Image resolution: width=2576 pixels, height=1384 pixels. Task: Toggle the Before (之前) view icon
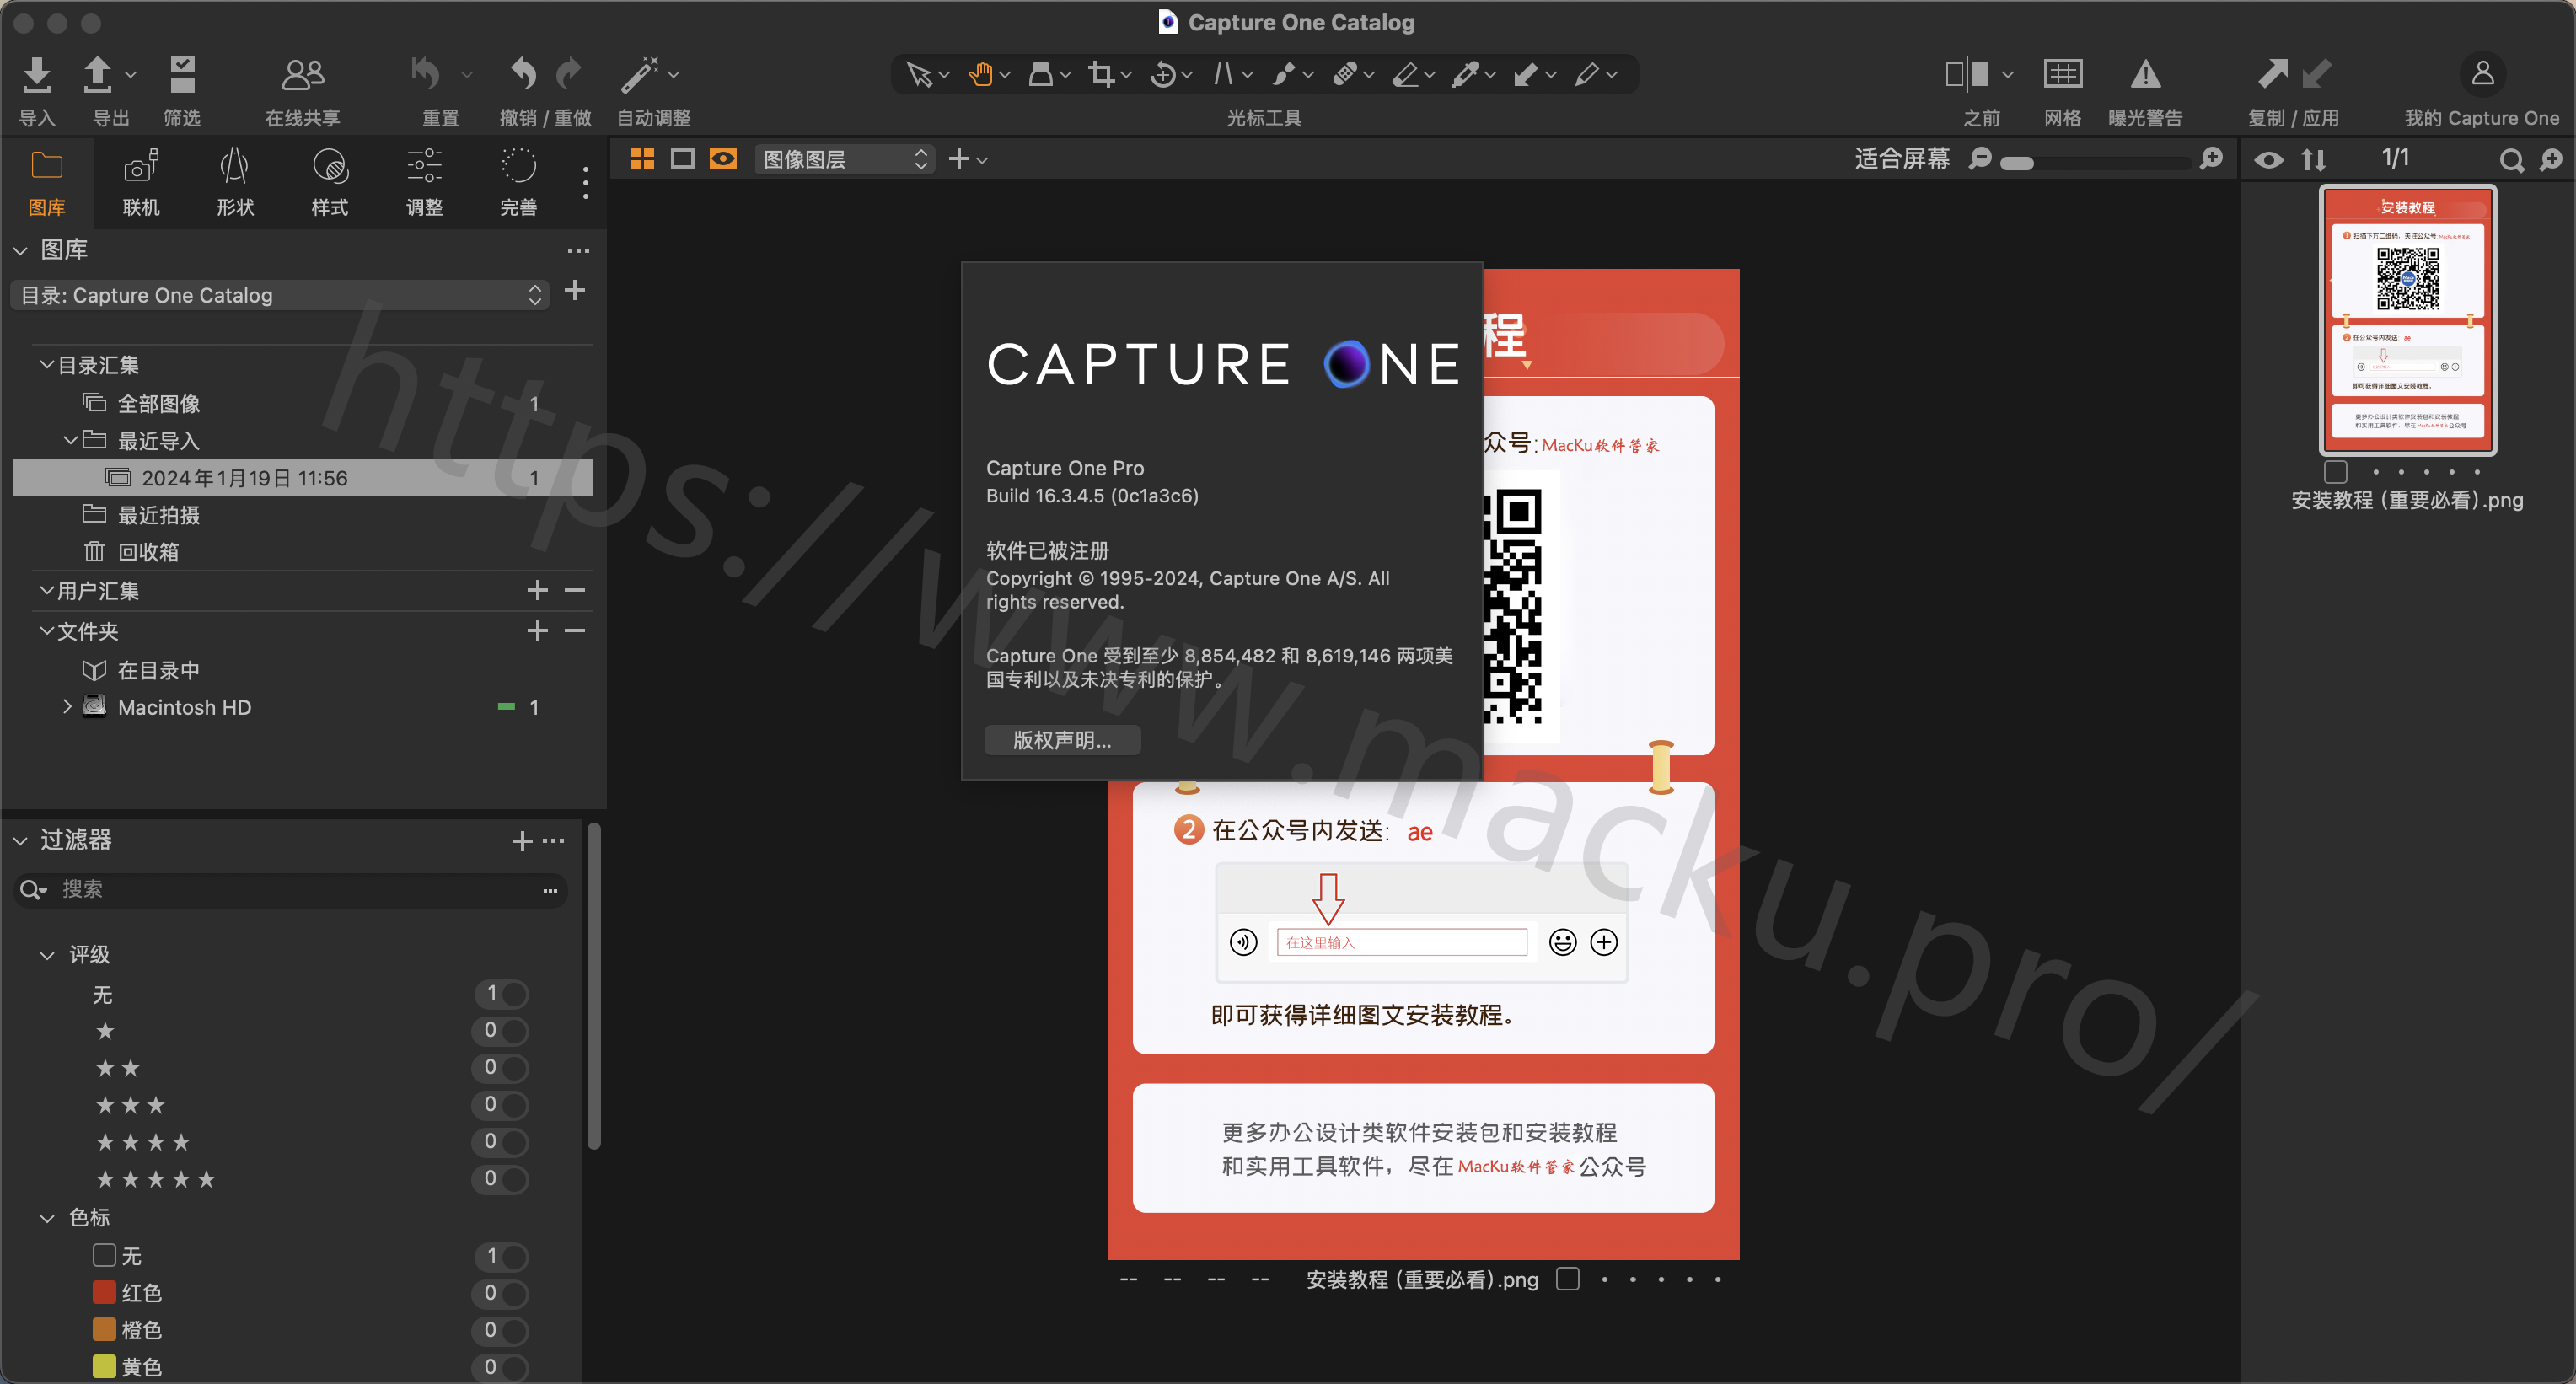click(x=1967, y=74)
